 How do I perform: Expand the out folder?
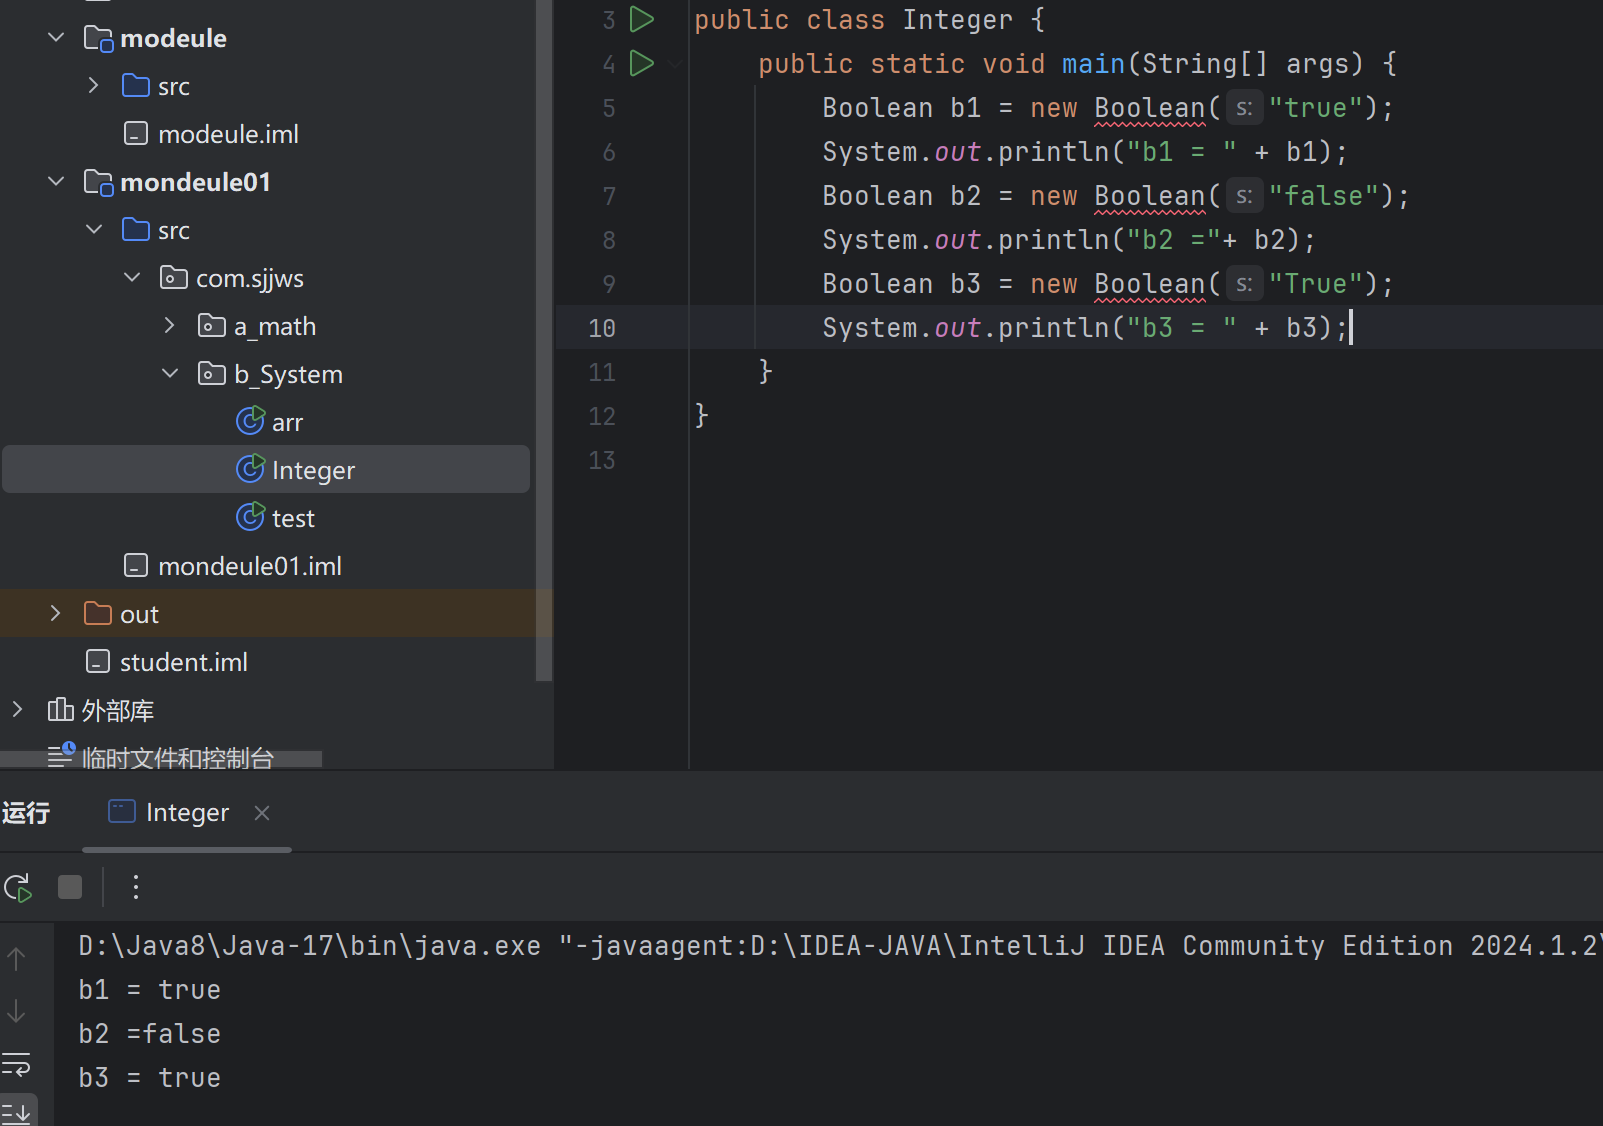(x=56, y=614)
